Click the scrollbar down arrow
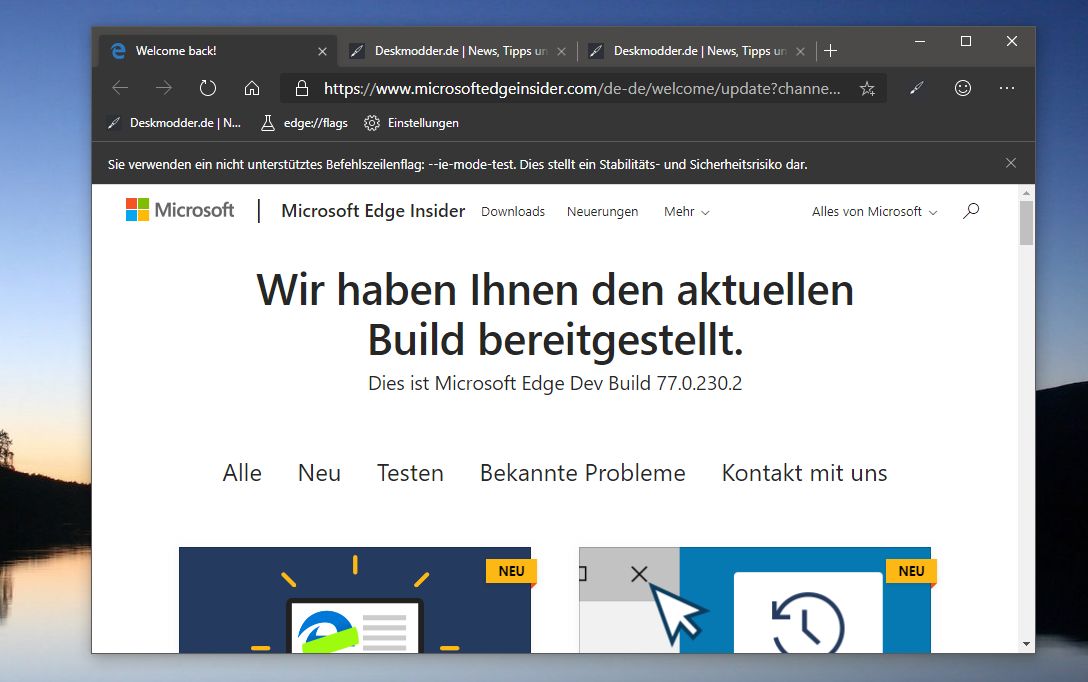The width and height of the screenshot is (1088, 682). tap(1026, 645)
